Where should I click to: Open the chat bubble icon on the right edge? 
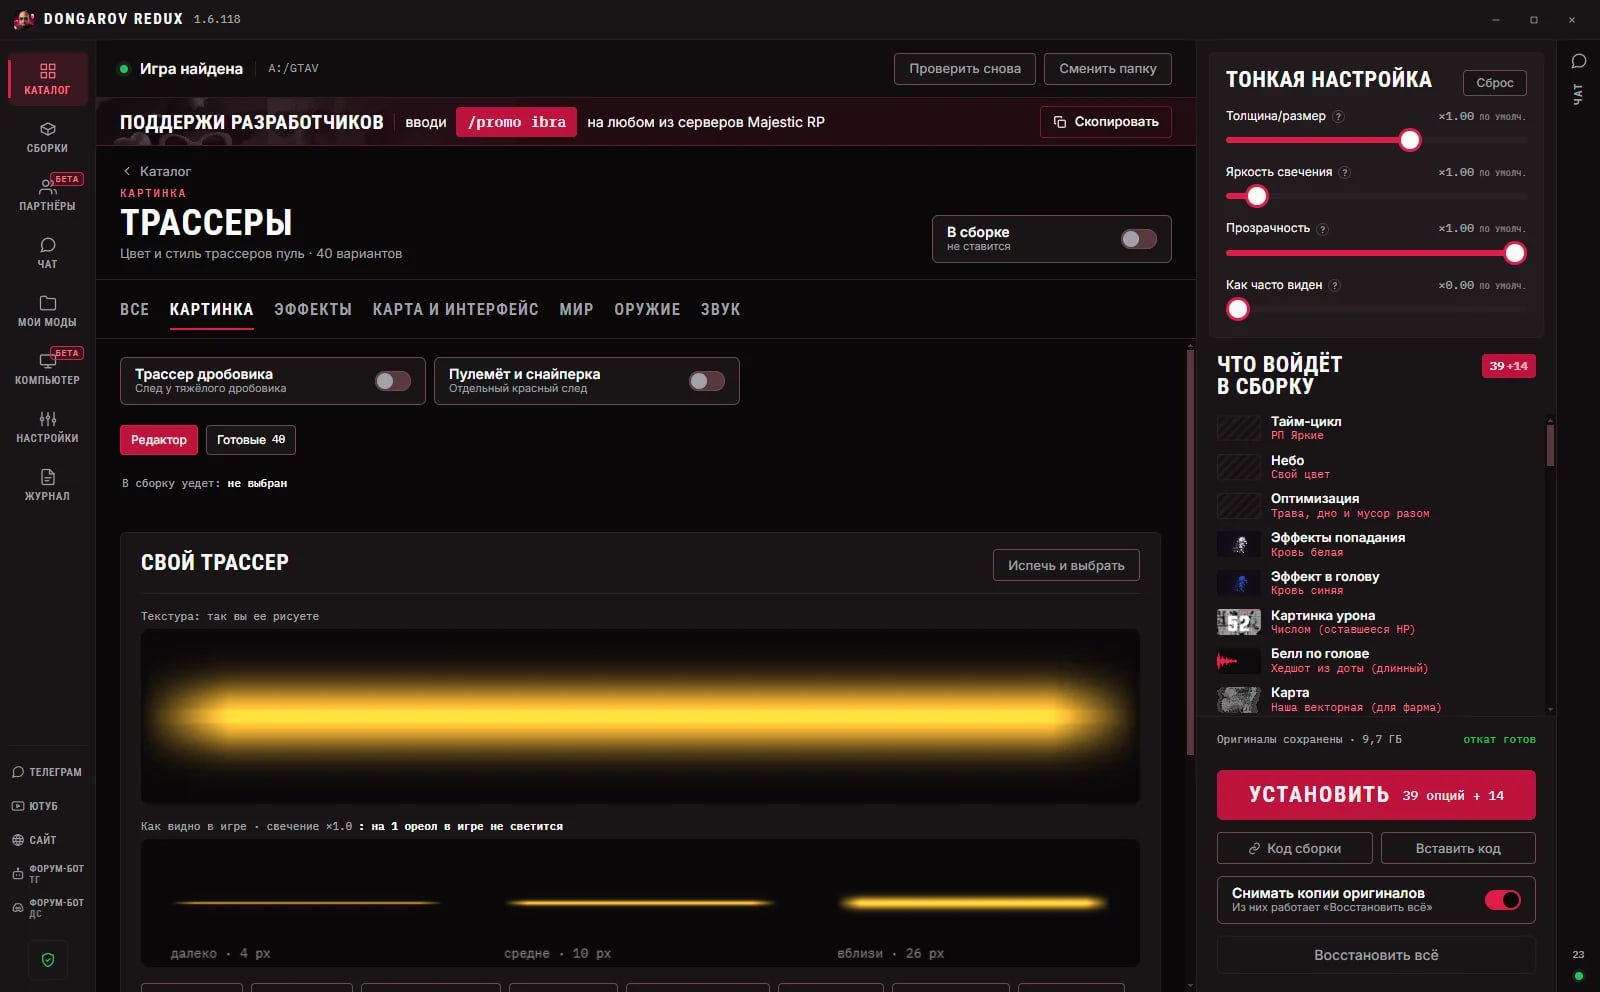tap(1579, 61)
